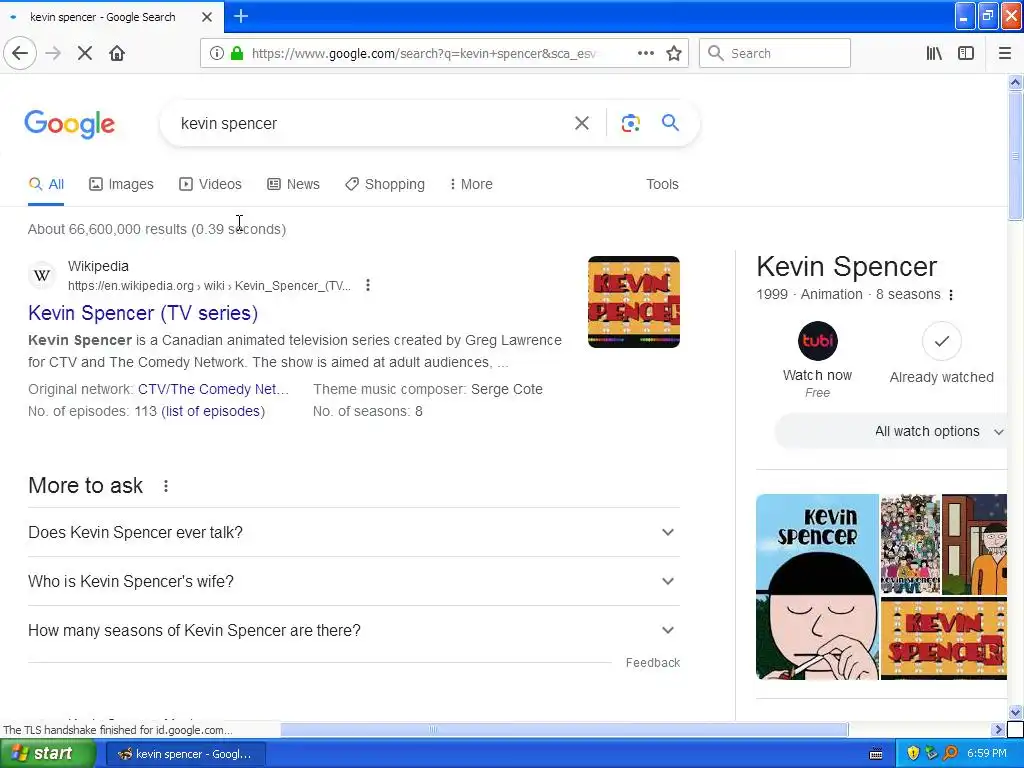The height and width of the screenshot is (768, 1024).
Task: Click Theme music composer: Serge Cote text
Action: pyautogui.click(x=428, y=389)
